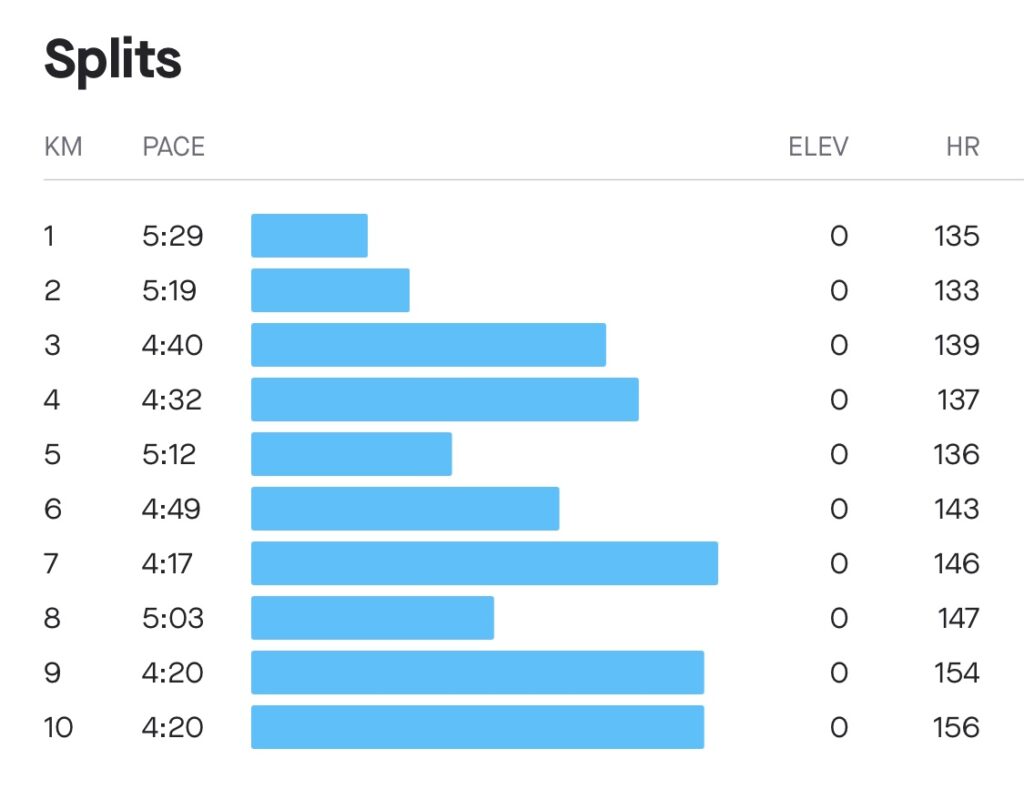The image size is (1024, 789).
Task: Click the PACE column header
Action: coord(173,147)
